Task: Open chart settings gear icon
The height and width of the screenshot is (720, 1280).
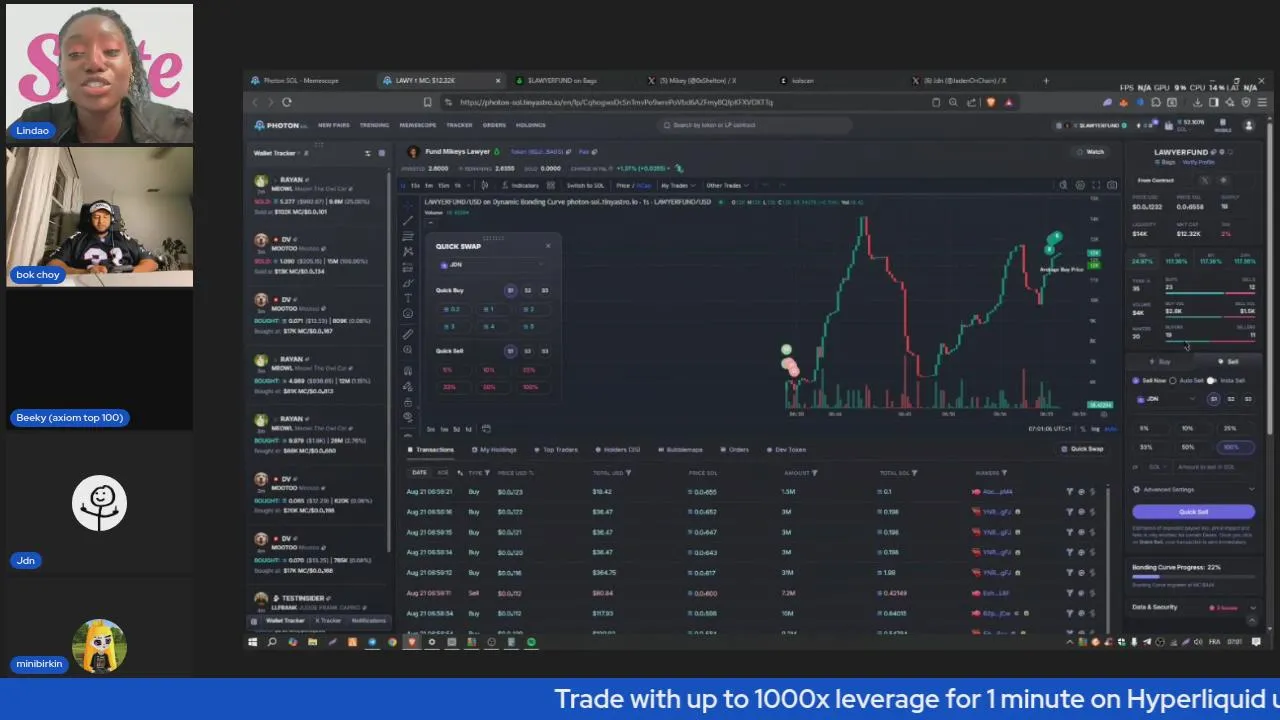Action: pos(1080,185)
